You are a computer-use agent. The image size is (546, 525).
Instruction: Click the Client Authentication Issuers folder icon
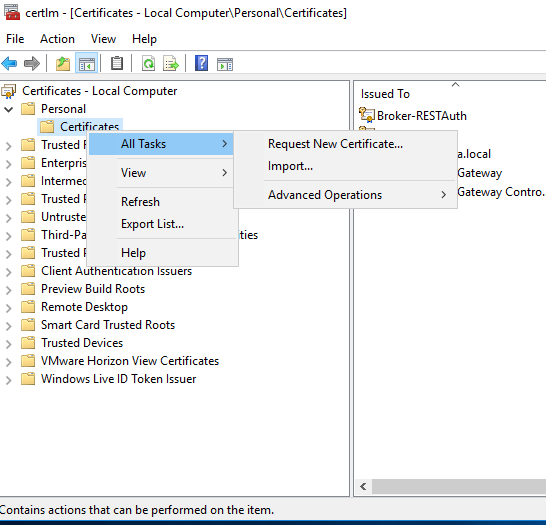coord(28,271)
